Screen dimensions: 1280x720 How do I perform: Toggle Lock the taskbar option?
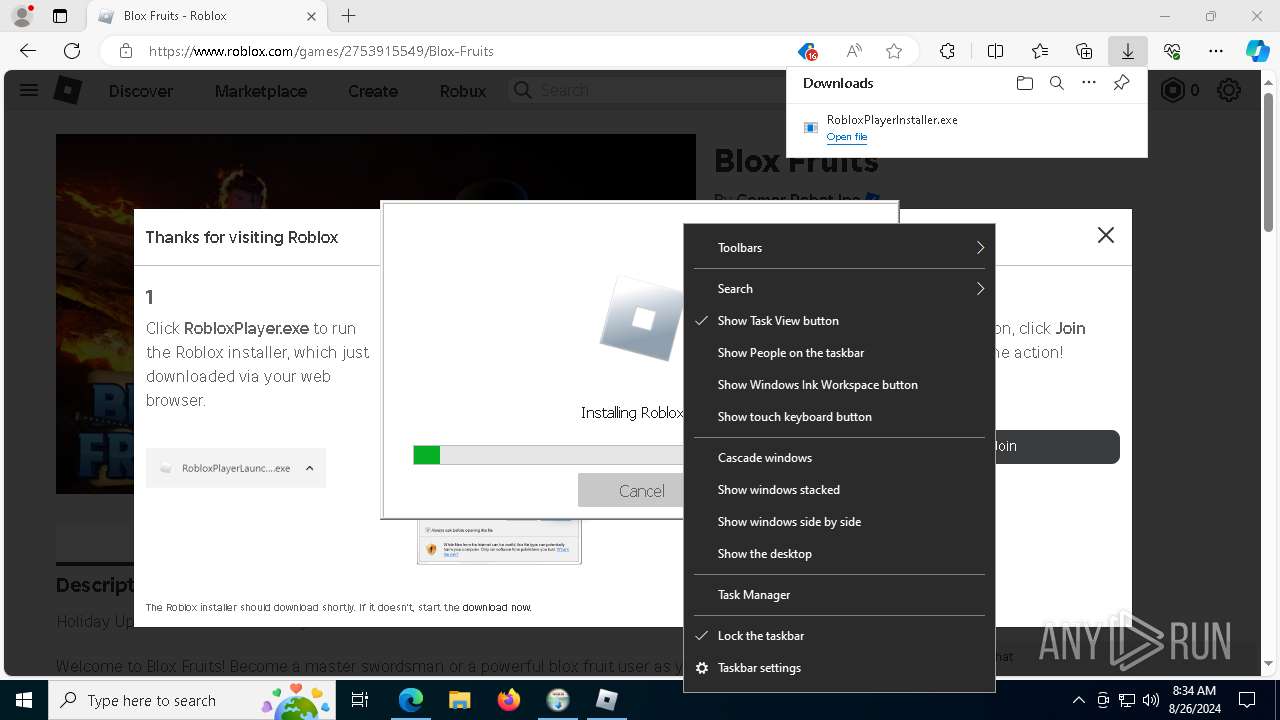tap(839, 636)
